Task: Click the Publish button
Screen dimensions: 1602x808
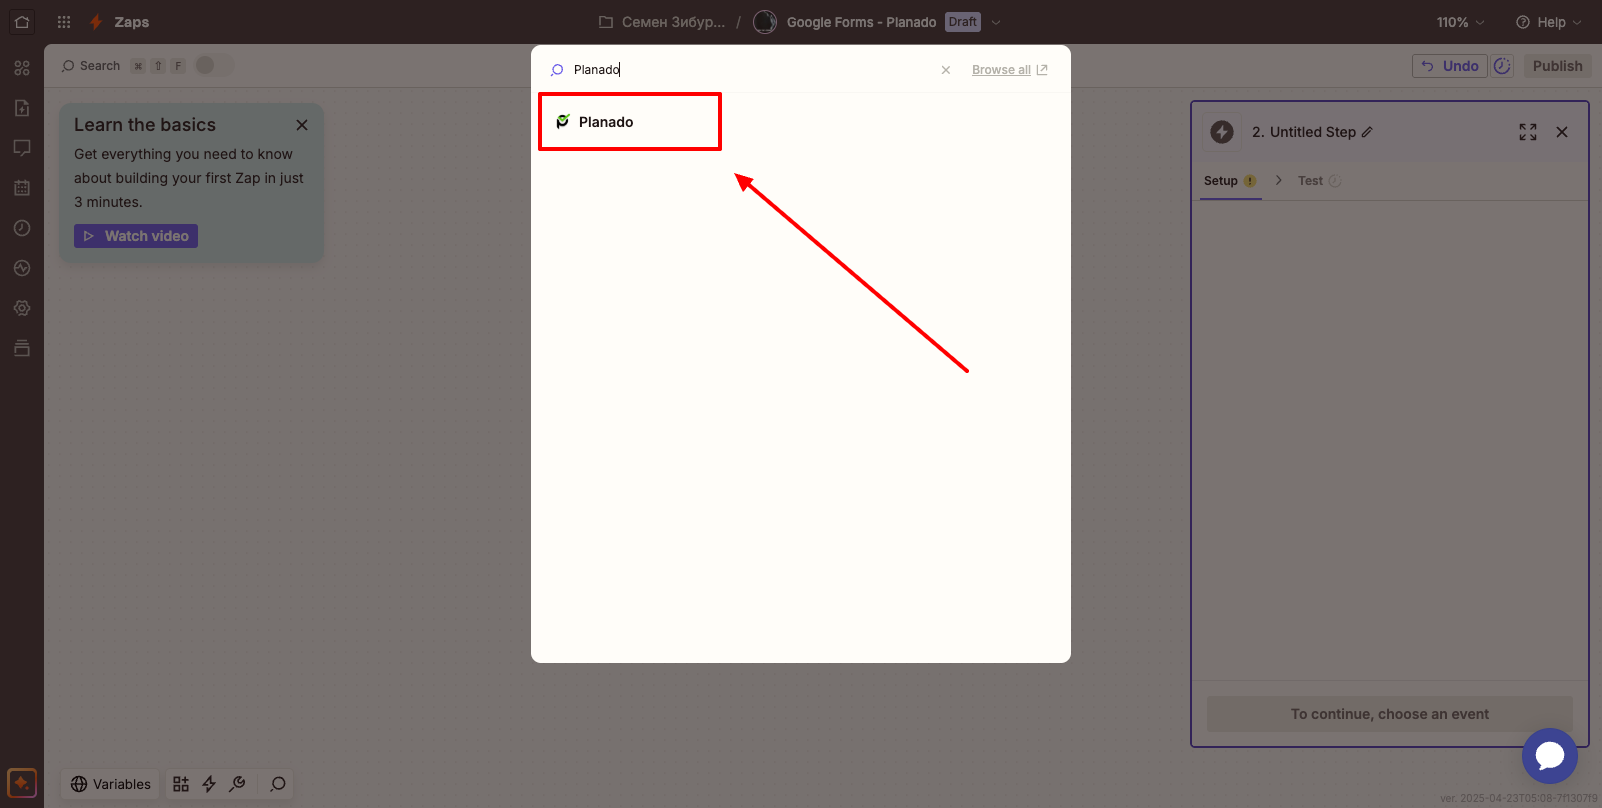Action: click(1558, 66)
